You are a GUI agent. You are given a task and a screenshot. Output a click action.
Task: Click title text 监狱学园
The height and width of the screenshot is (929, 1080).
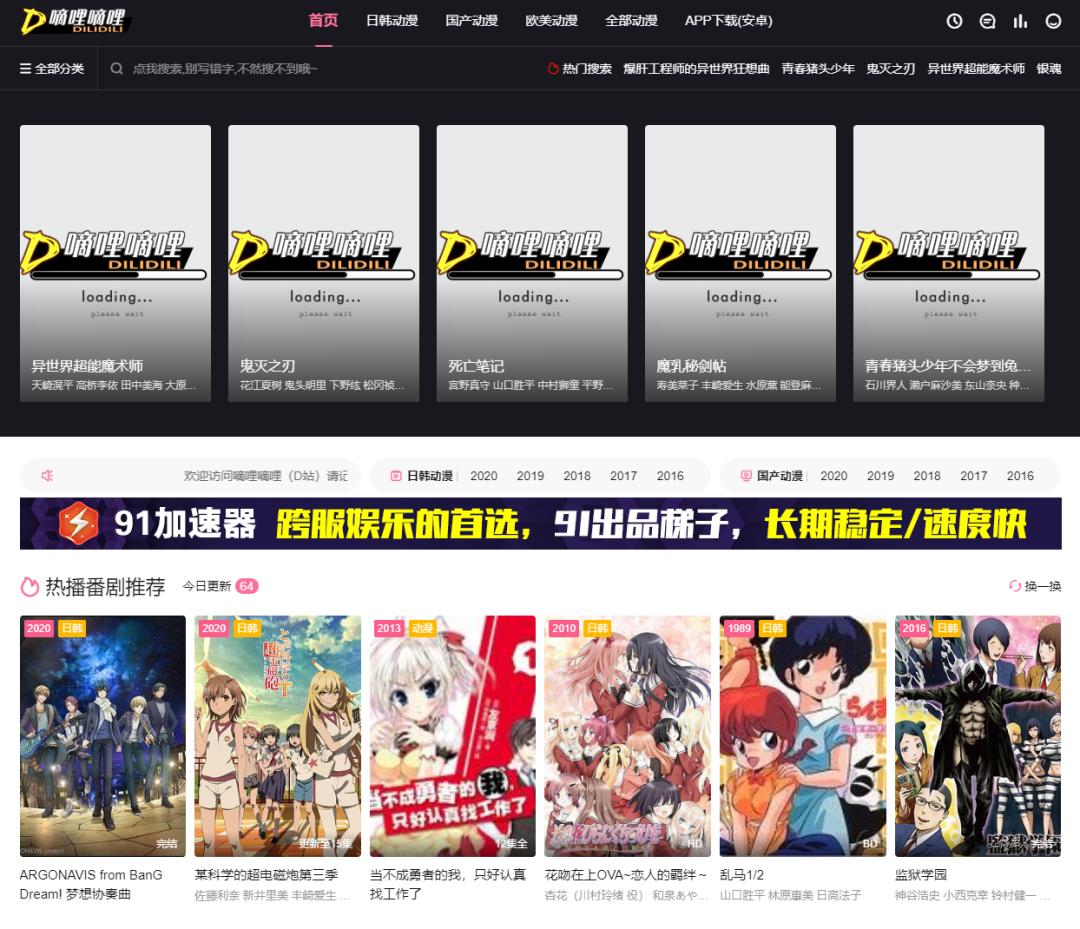click(921, 875)
